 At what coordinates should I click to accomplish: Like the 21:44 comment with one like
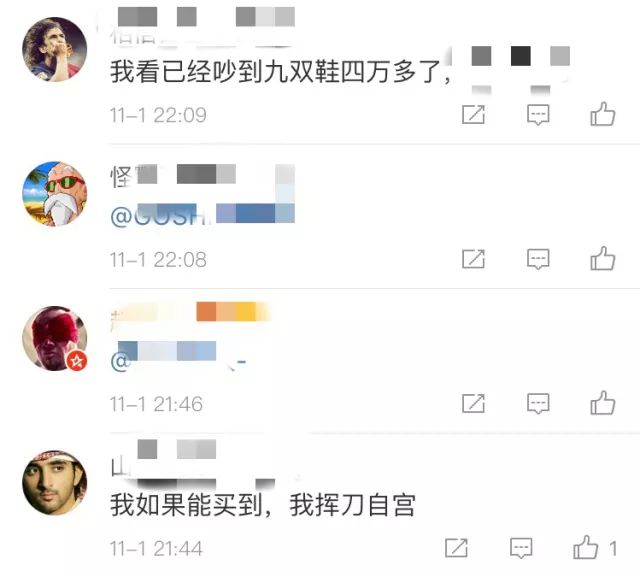point(594,547)
